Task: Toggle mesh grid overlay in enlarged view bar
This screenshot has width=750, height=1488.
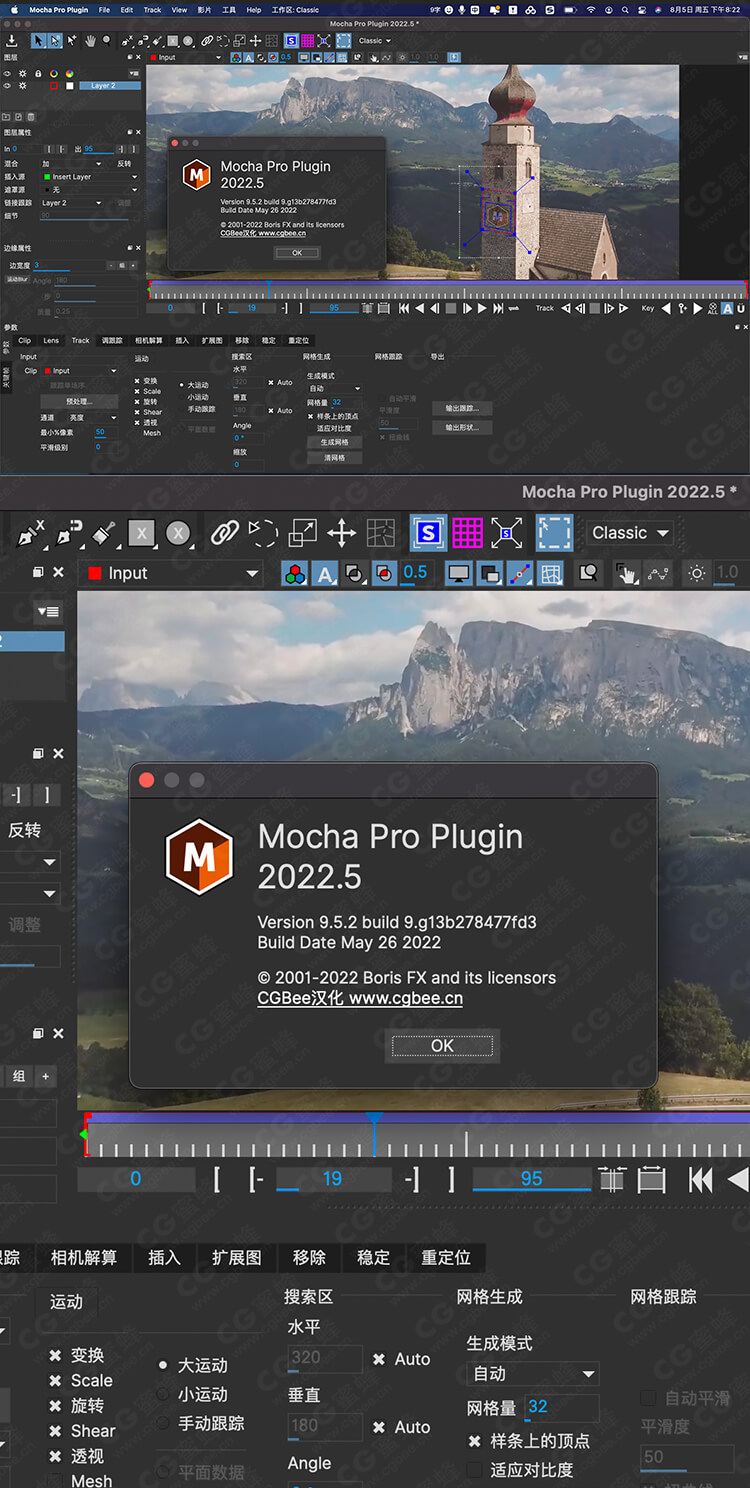Action: pyautogui.click(x=551, y=573)
